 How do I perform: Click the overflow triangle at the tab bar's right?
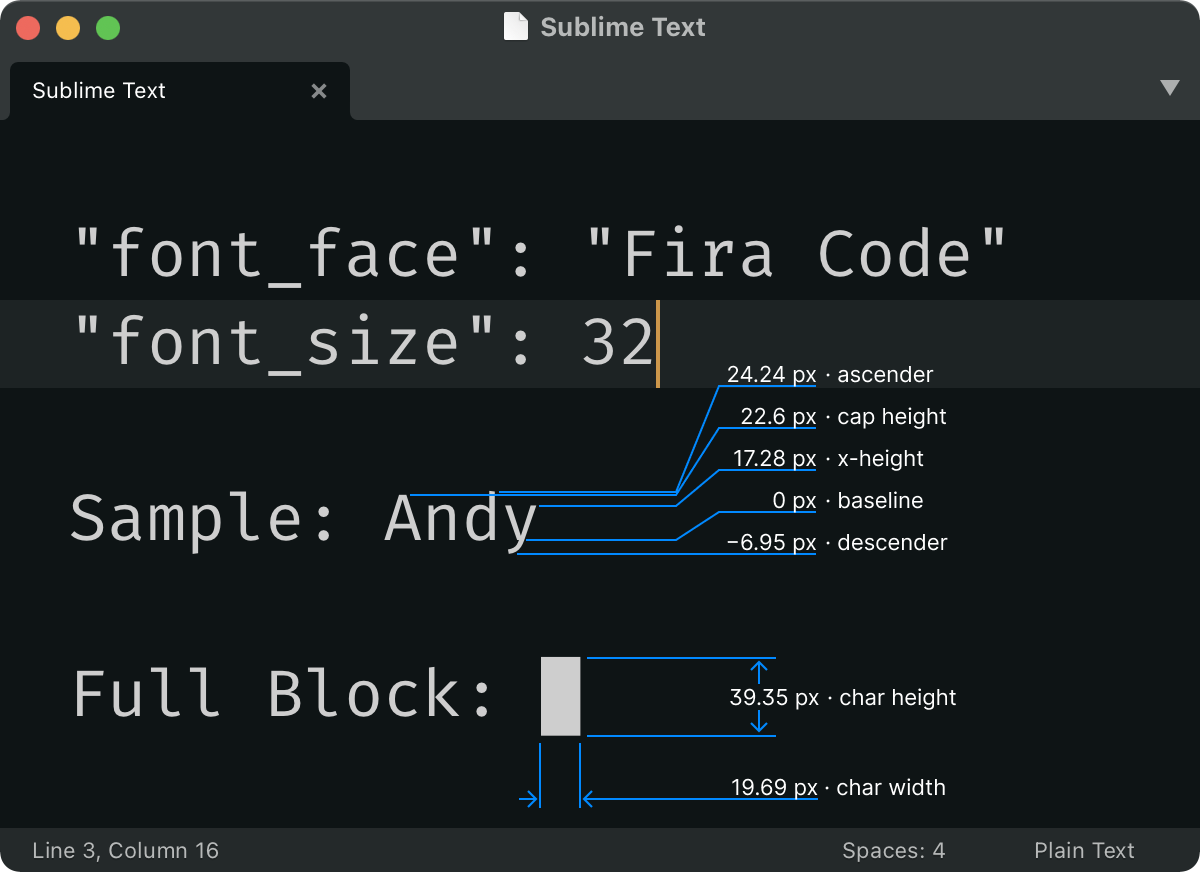(1169, 88)
